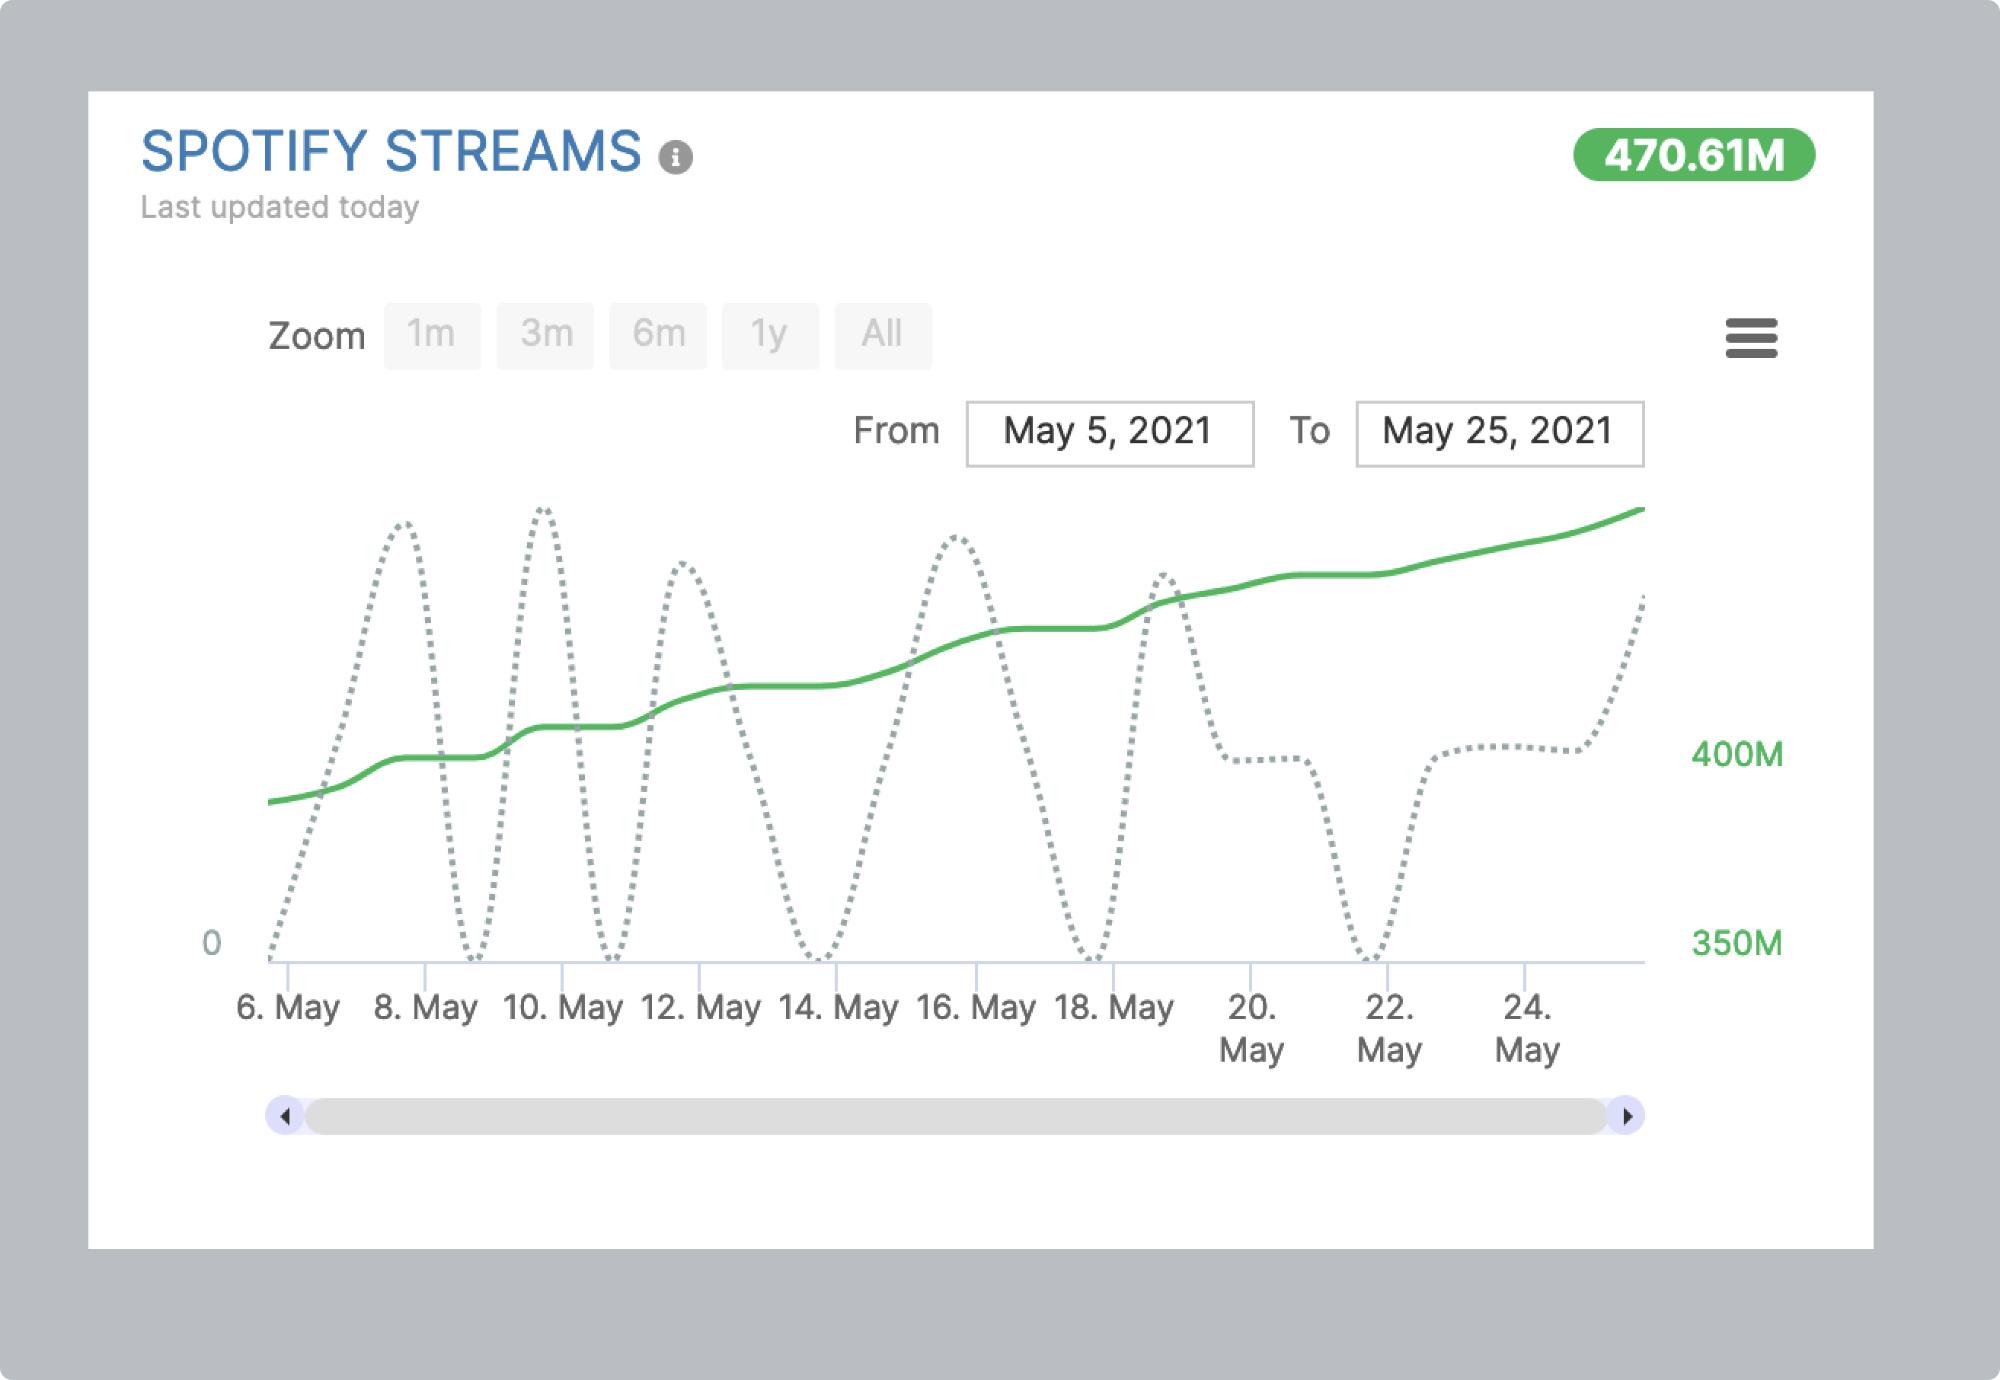
Task: Click the 350M axis label
Action: (x=1737, y=943)
